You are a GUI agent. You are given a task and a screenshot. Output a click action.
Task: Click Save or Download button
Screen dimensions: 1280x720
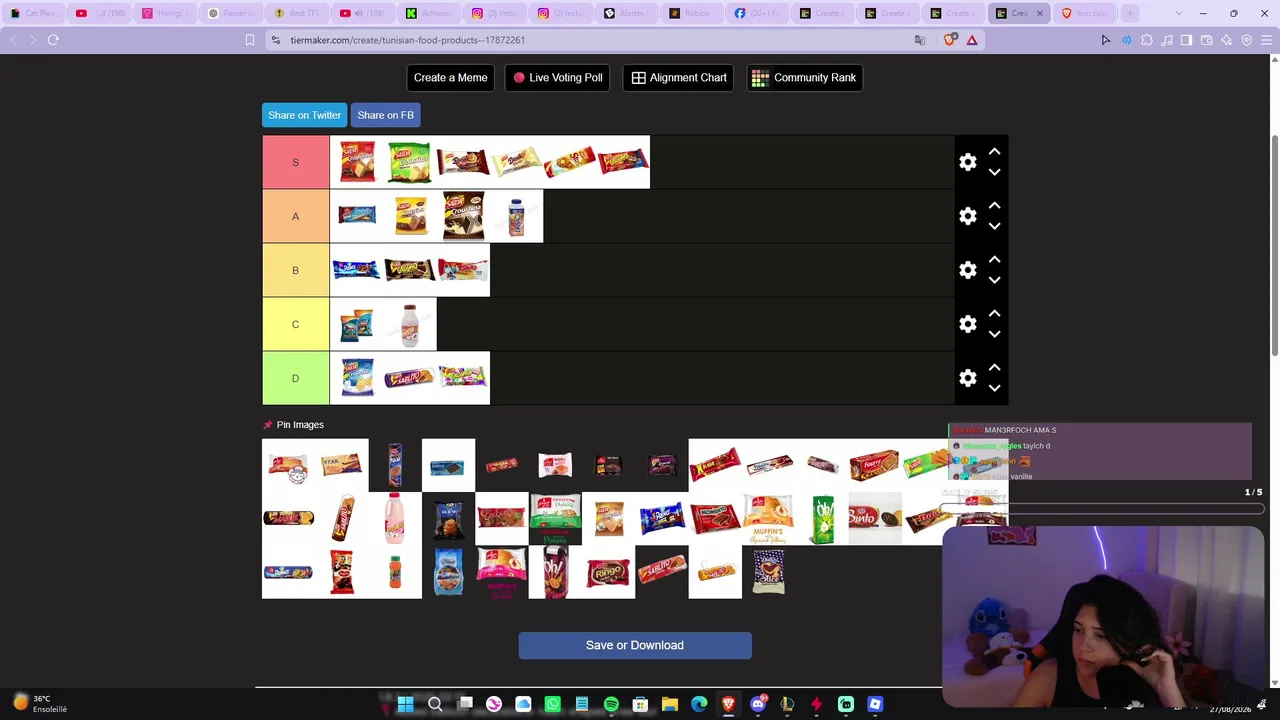pyautogui.click(x=635, y=645)
